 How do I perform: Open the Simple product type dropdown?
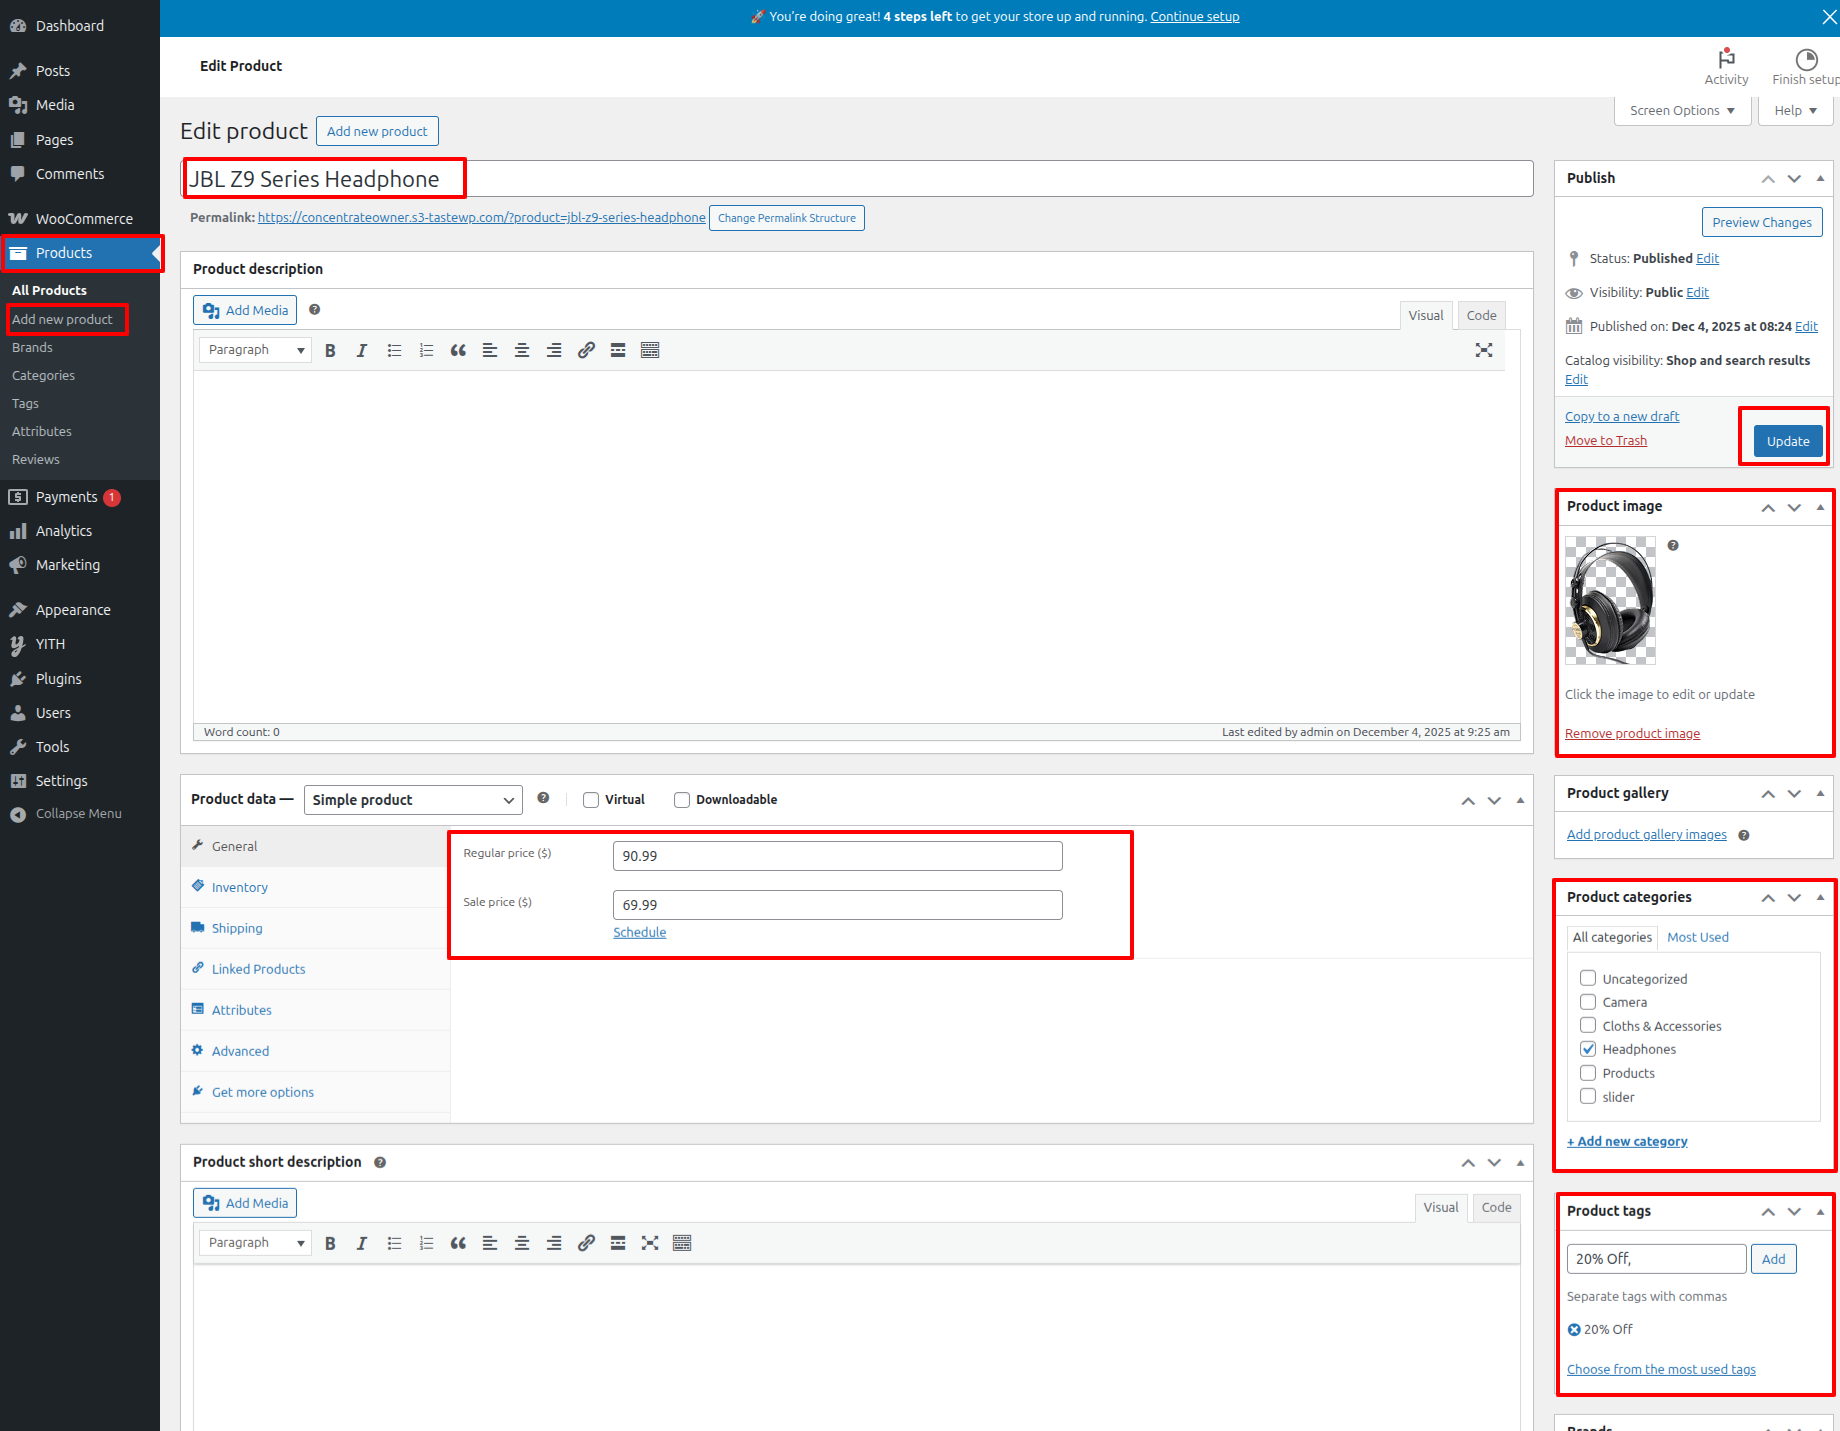point(412,800)
